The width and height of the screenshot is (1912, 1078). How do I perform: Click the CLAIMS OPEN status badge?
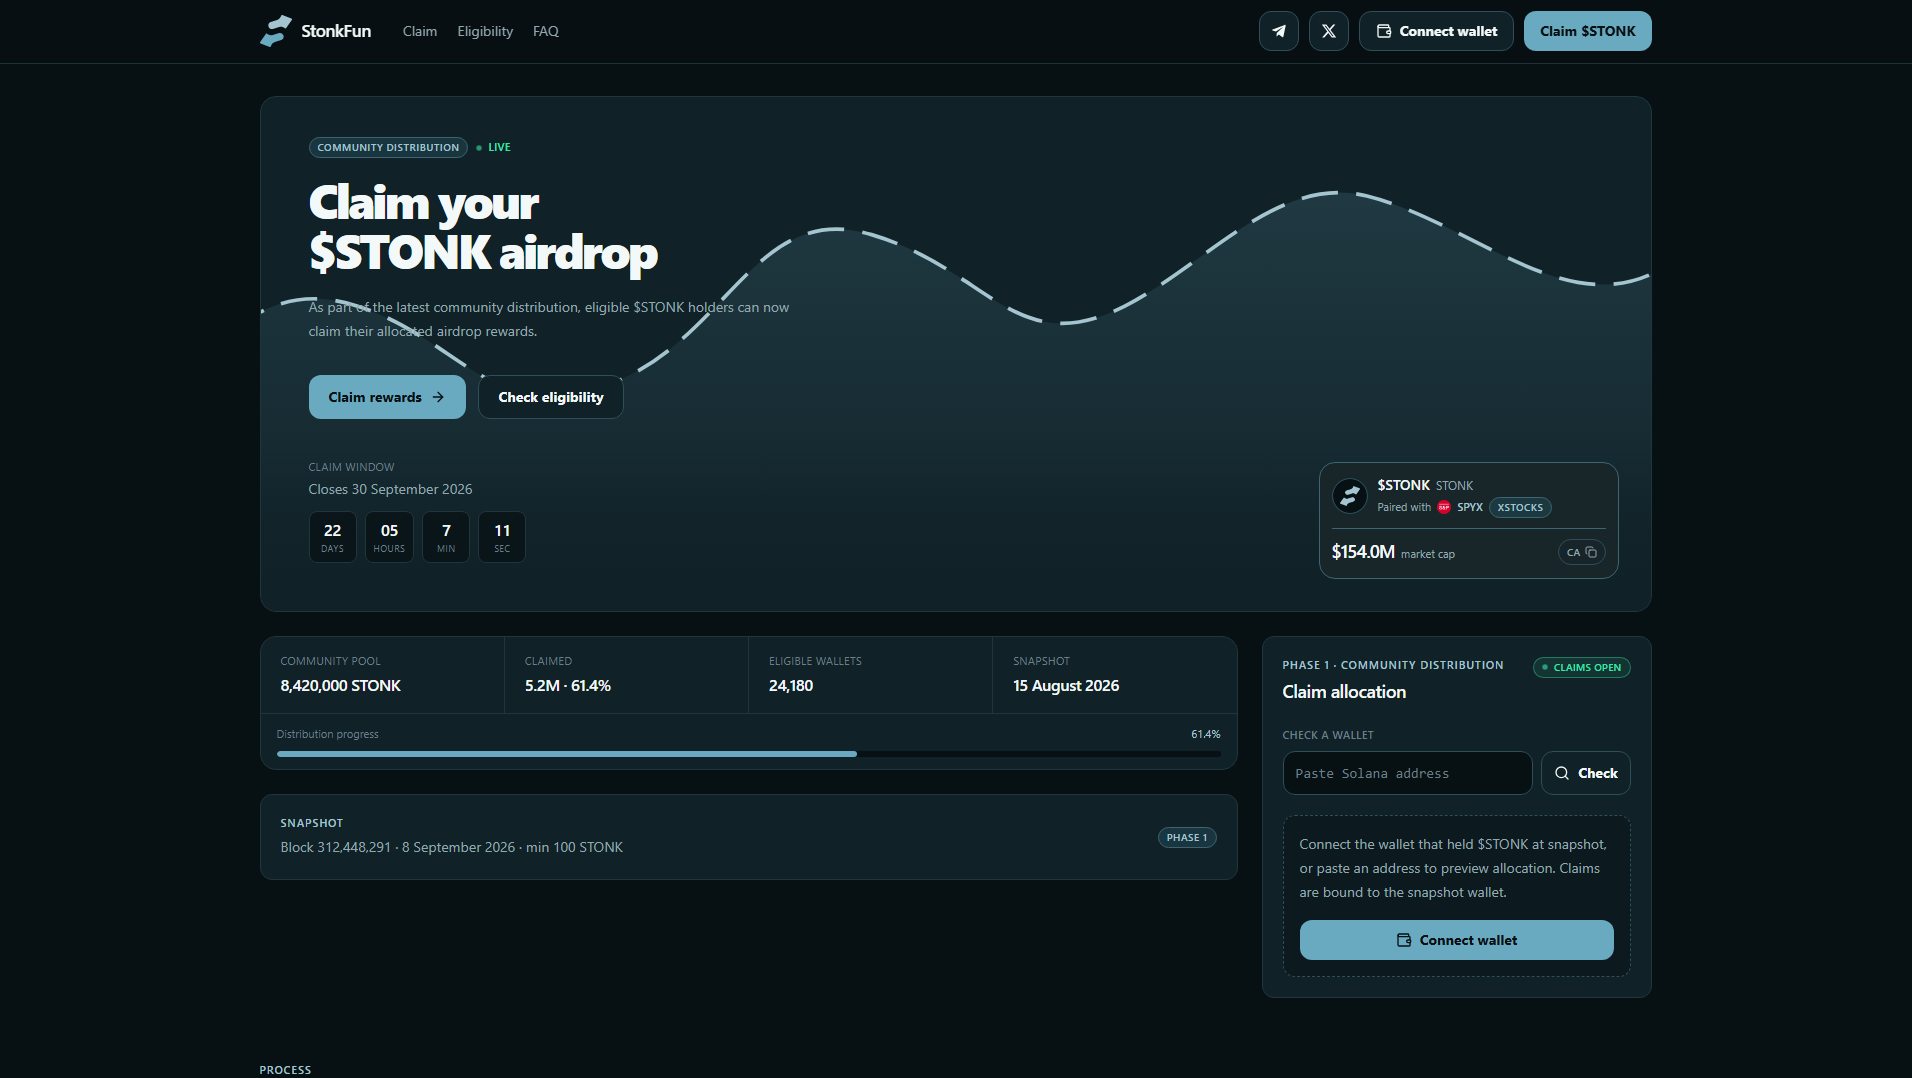tap(1581, 667)
